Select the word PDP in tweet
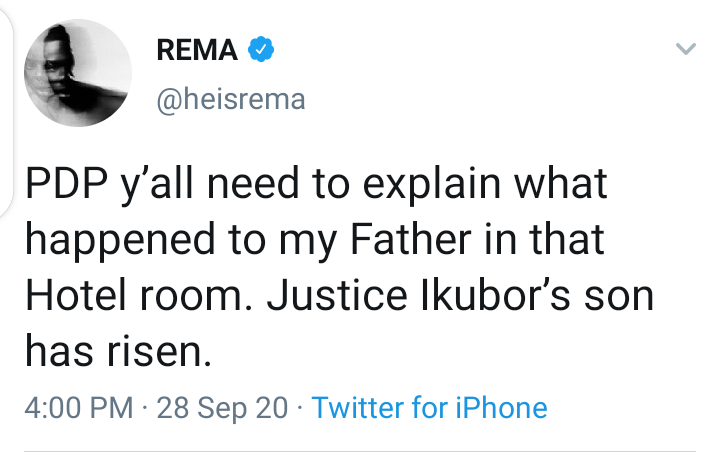Screen dimensions: 720x453 click(67, 183)
